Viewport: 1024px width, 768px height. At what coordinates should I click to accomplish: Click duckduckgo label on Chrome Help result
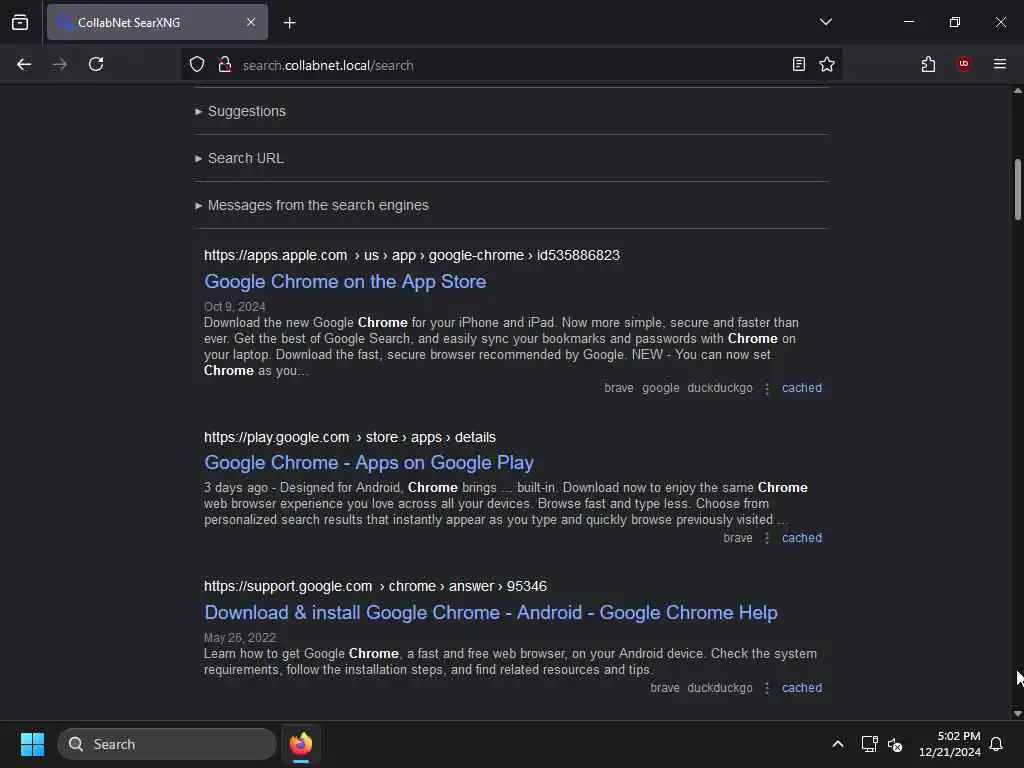[720, 688]
